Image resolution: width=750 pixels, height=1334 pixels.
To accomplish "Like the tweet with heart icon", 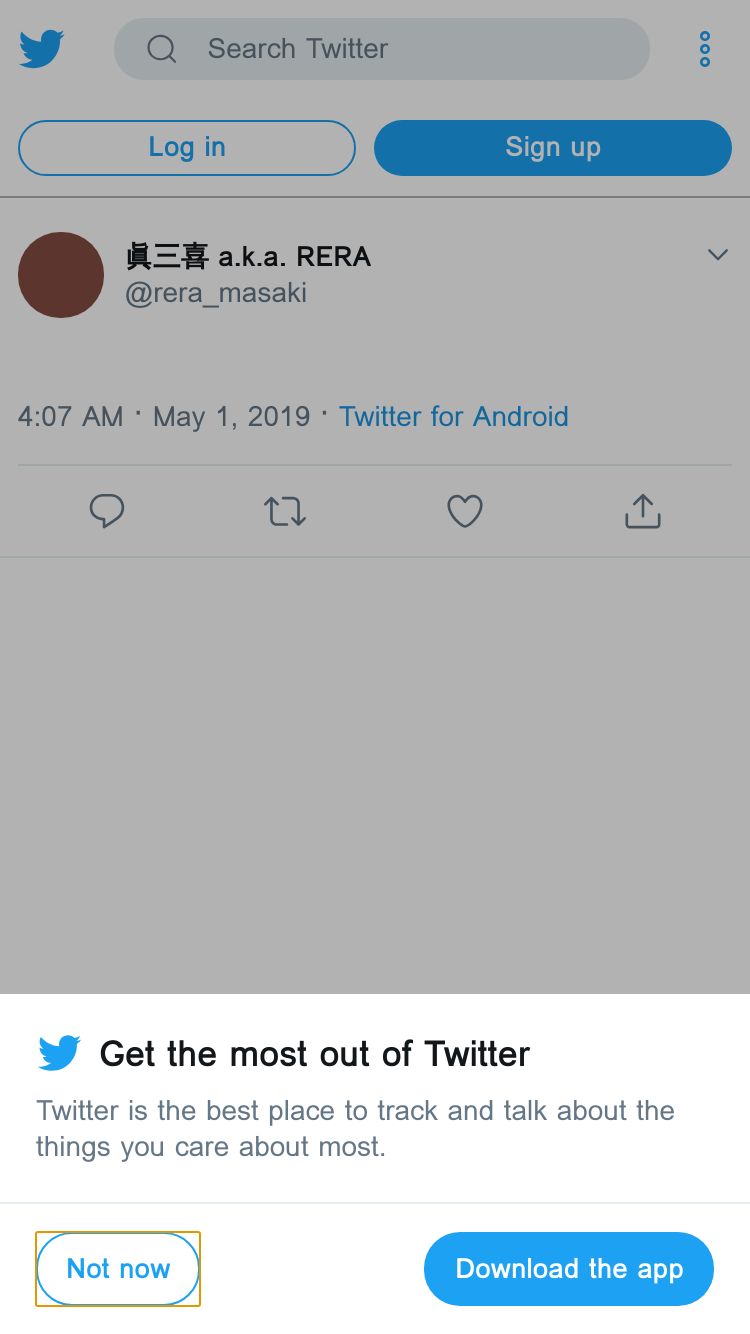I will click(464, 511).
